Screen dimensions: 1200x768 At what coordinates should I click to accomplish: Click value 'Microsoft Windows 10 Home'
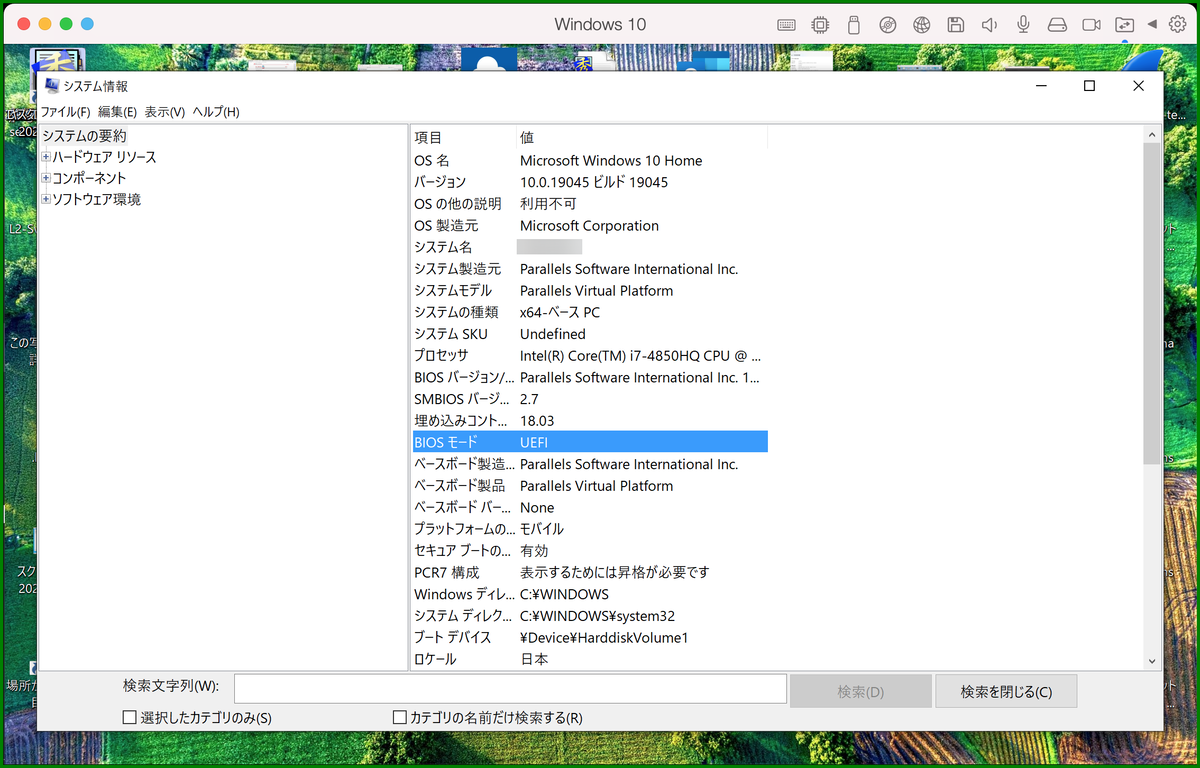coord(611,160)
